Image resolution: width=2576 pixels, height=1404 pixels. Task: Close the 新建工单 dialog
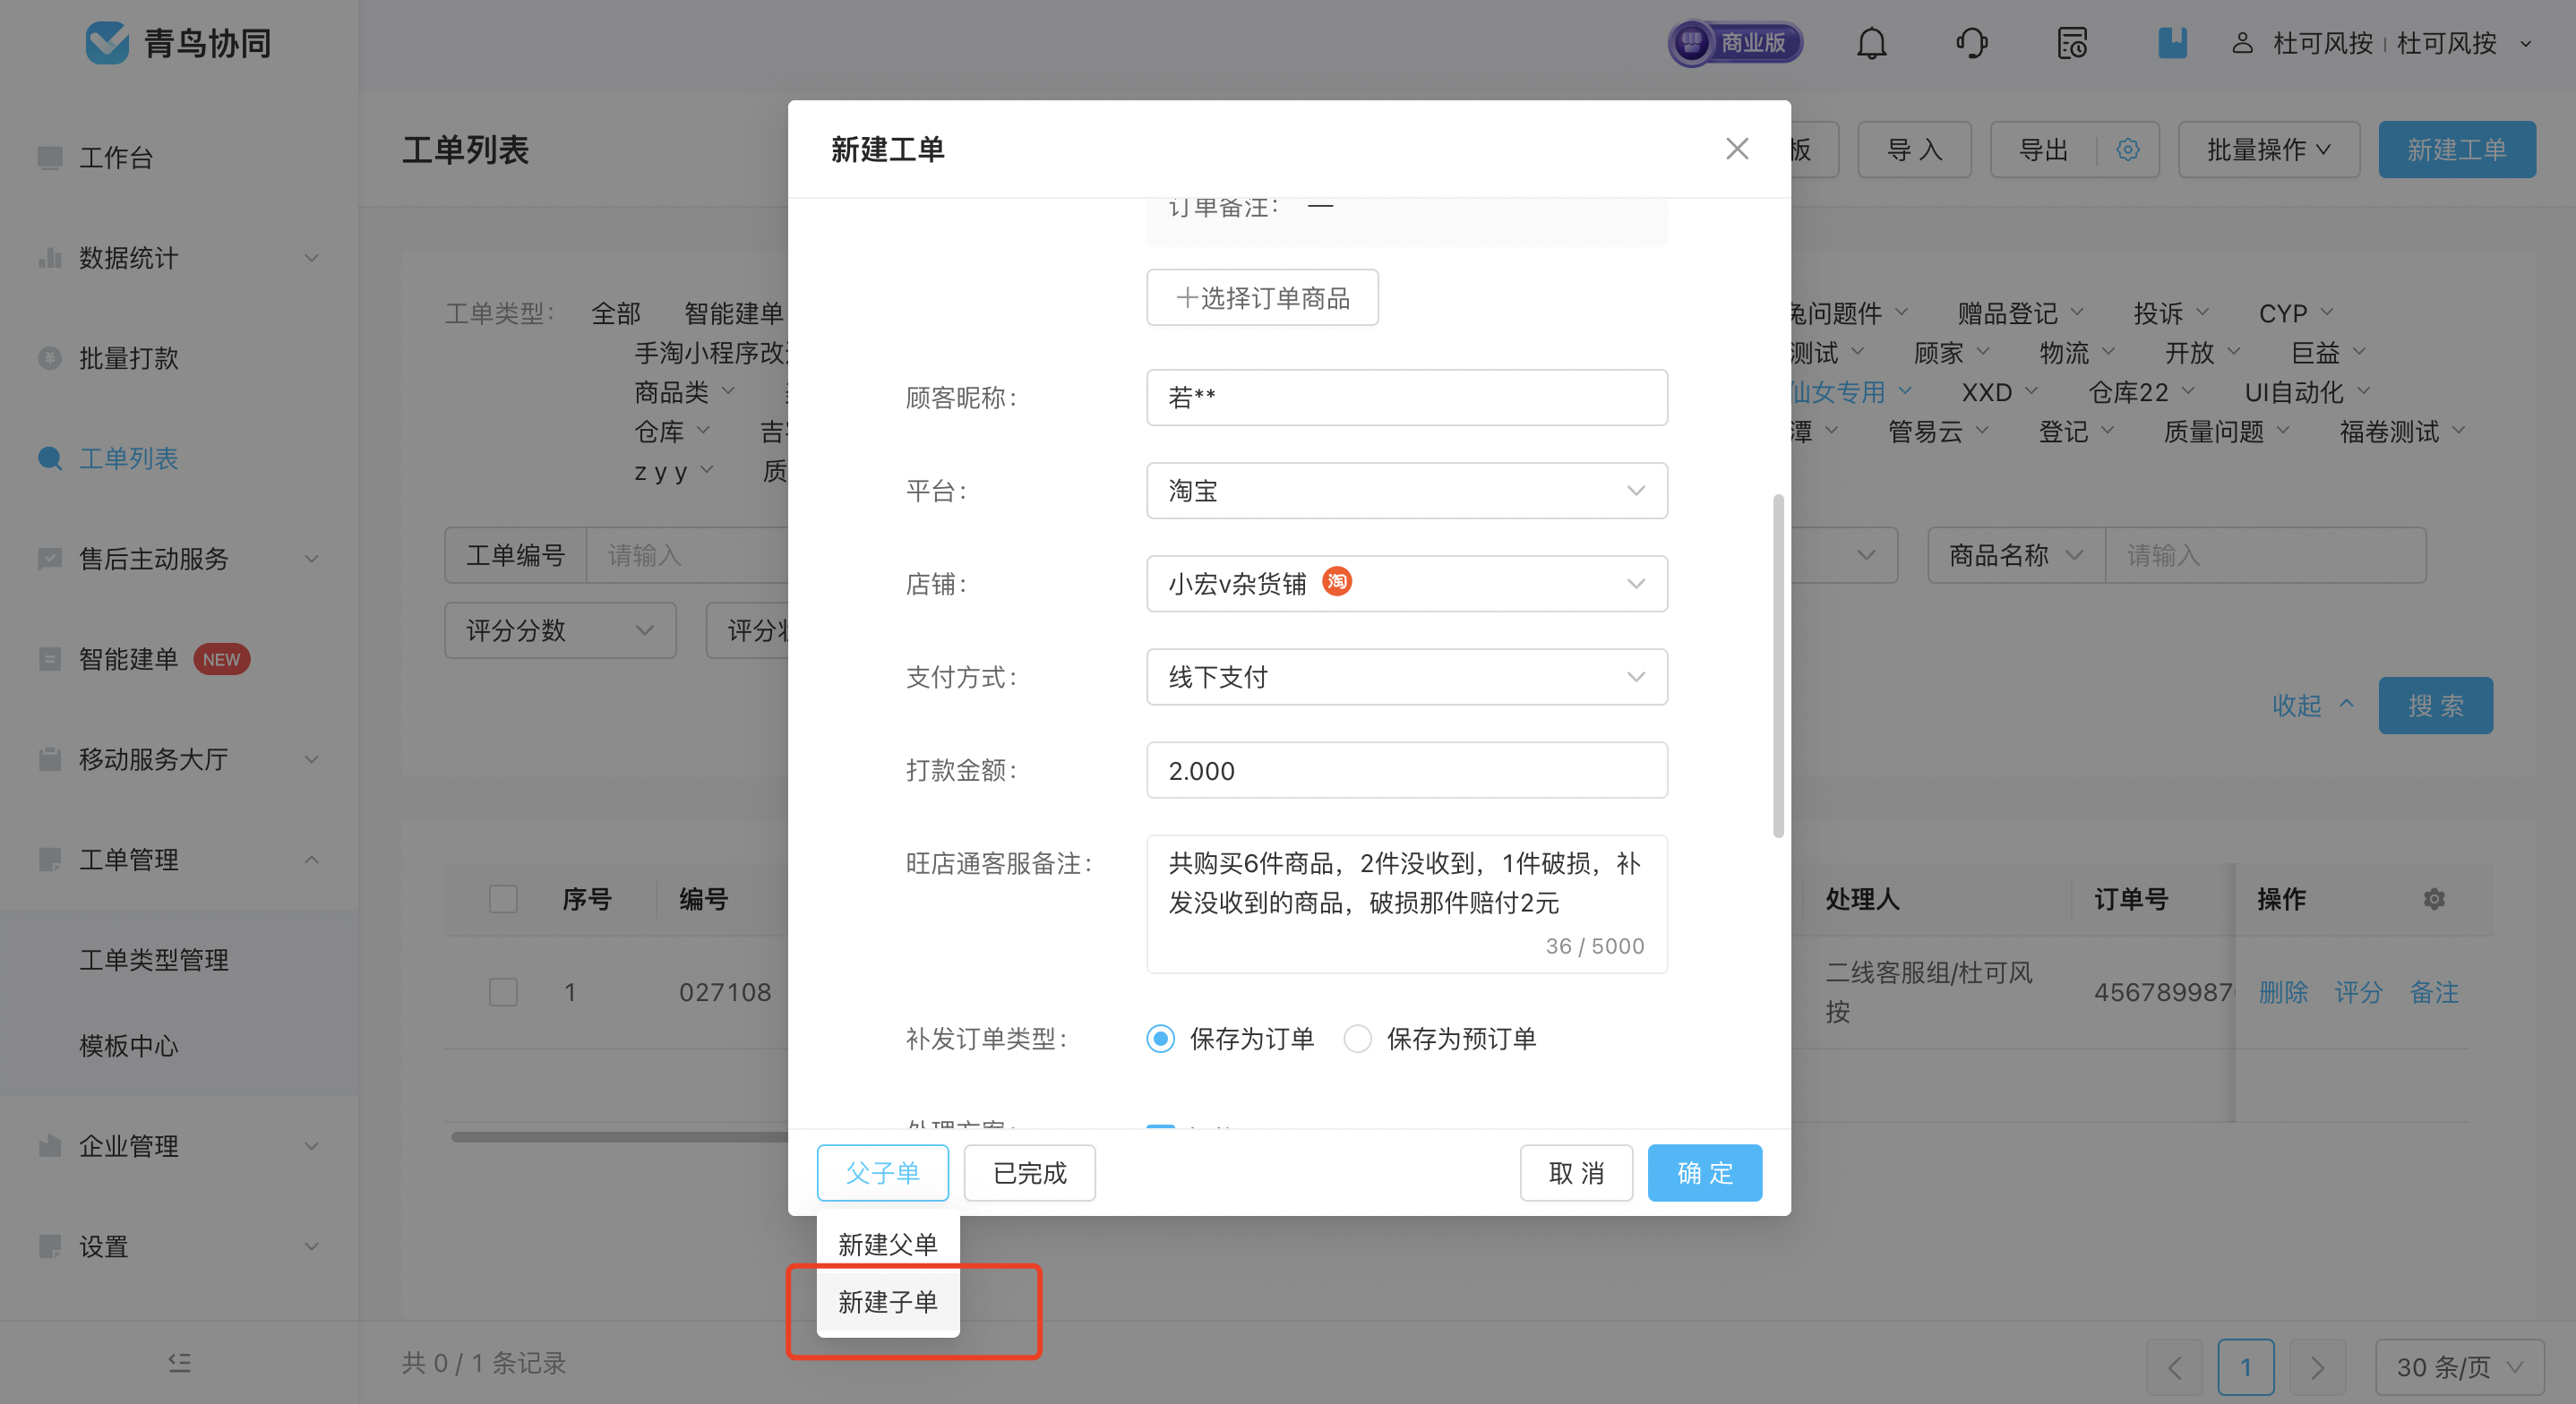click(x=1737, y=149)
